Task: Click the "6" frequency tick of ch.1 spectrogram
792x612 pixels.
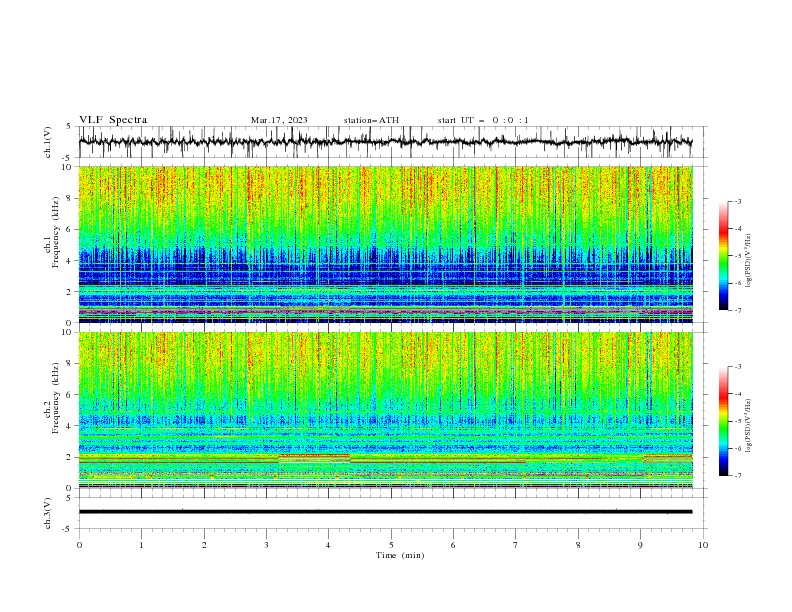Action: point(70,229)
